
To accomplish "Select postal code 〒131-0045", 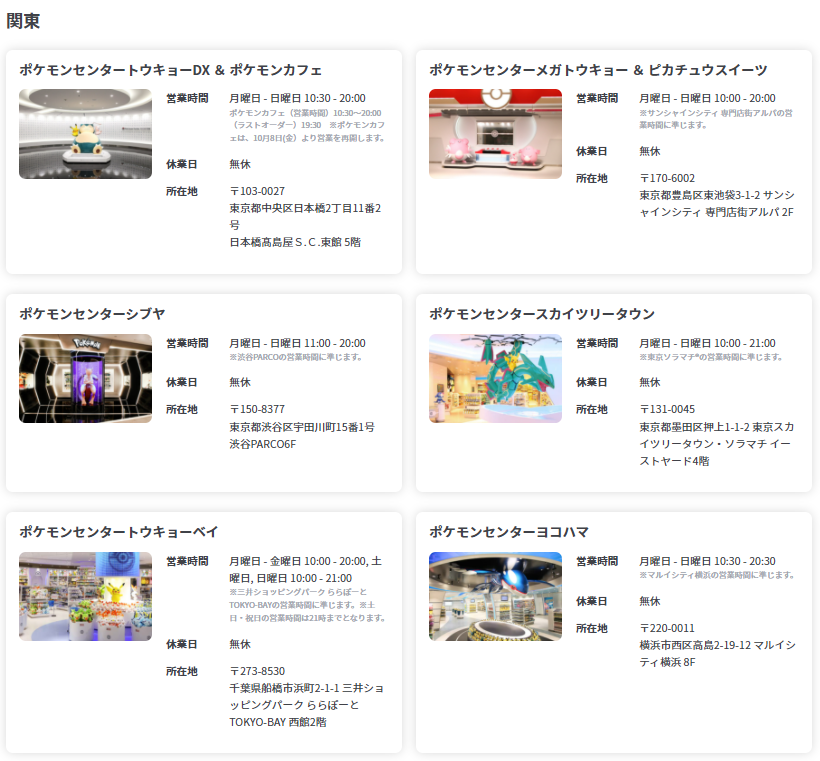I will (667, 410).
